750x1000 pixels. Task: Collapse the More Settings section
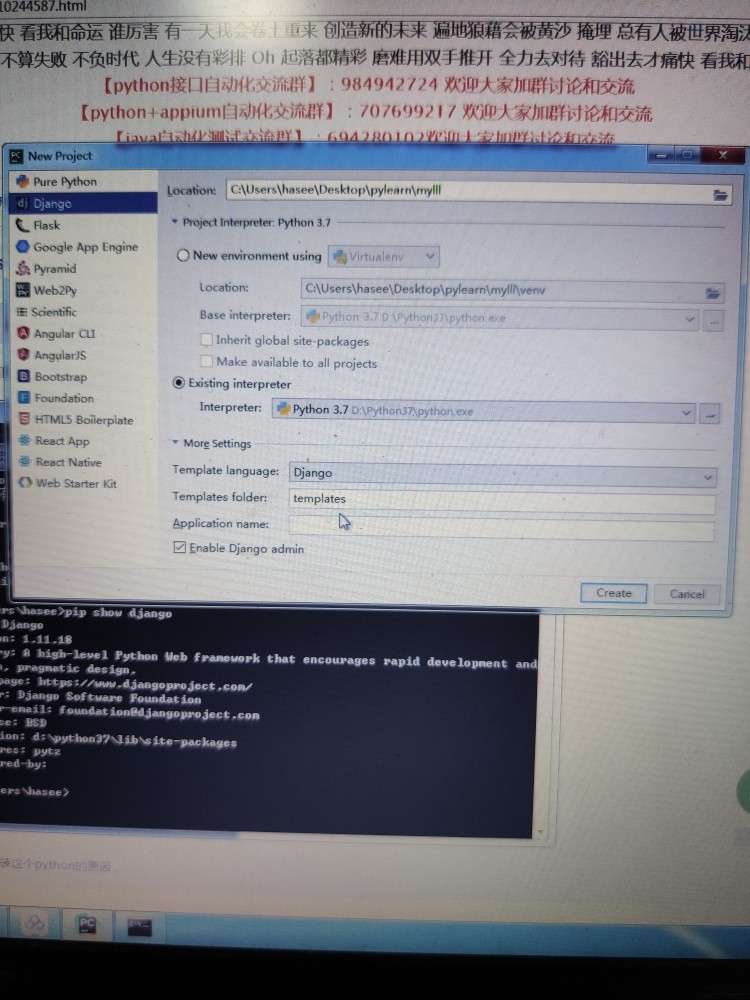click(x=175, y=443)
